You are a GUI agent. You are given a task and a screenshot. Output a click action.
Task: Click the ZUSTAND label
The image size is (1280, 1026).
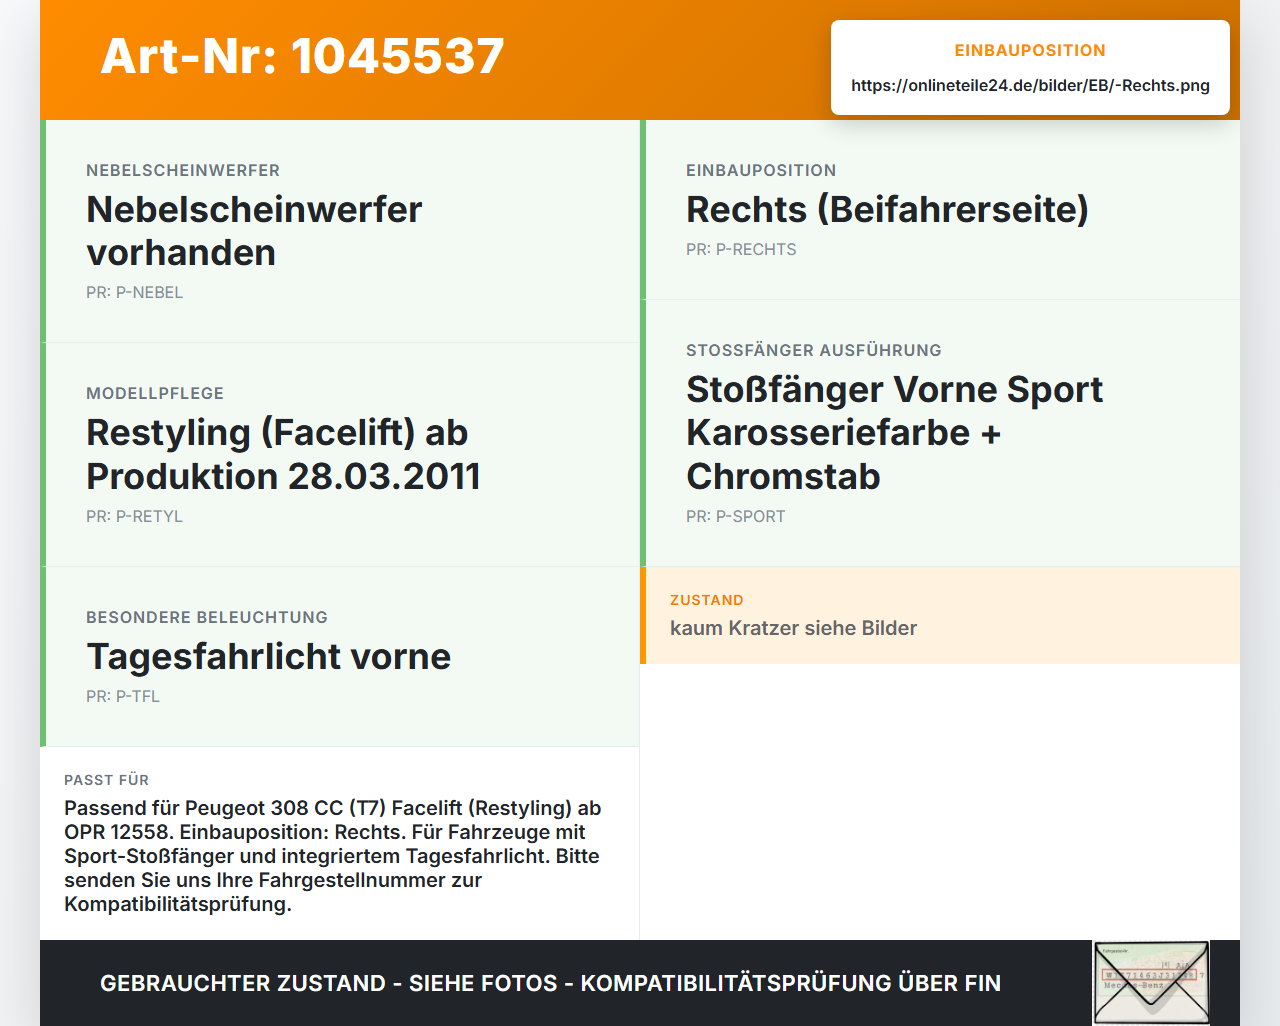pyautogui.click(x=707, y=601)
